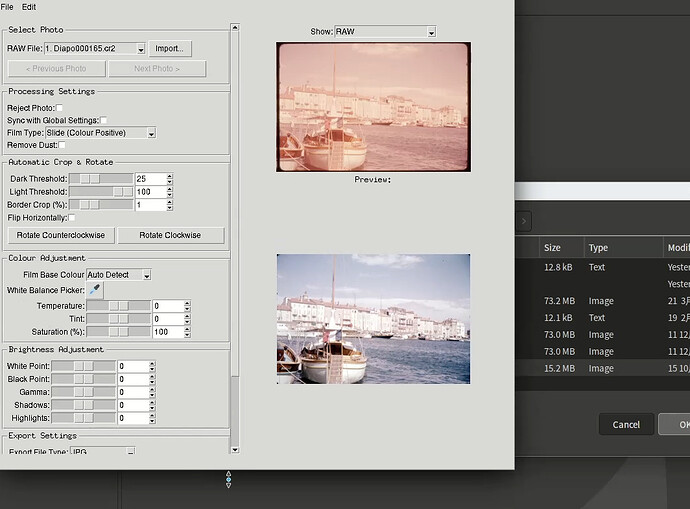Tick the Flip Horizontally checkbox
Image resolution: width=690 pixels, height=509 pixels.
(72, 217)
